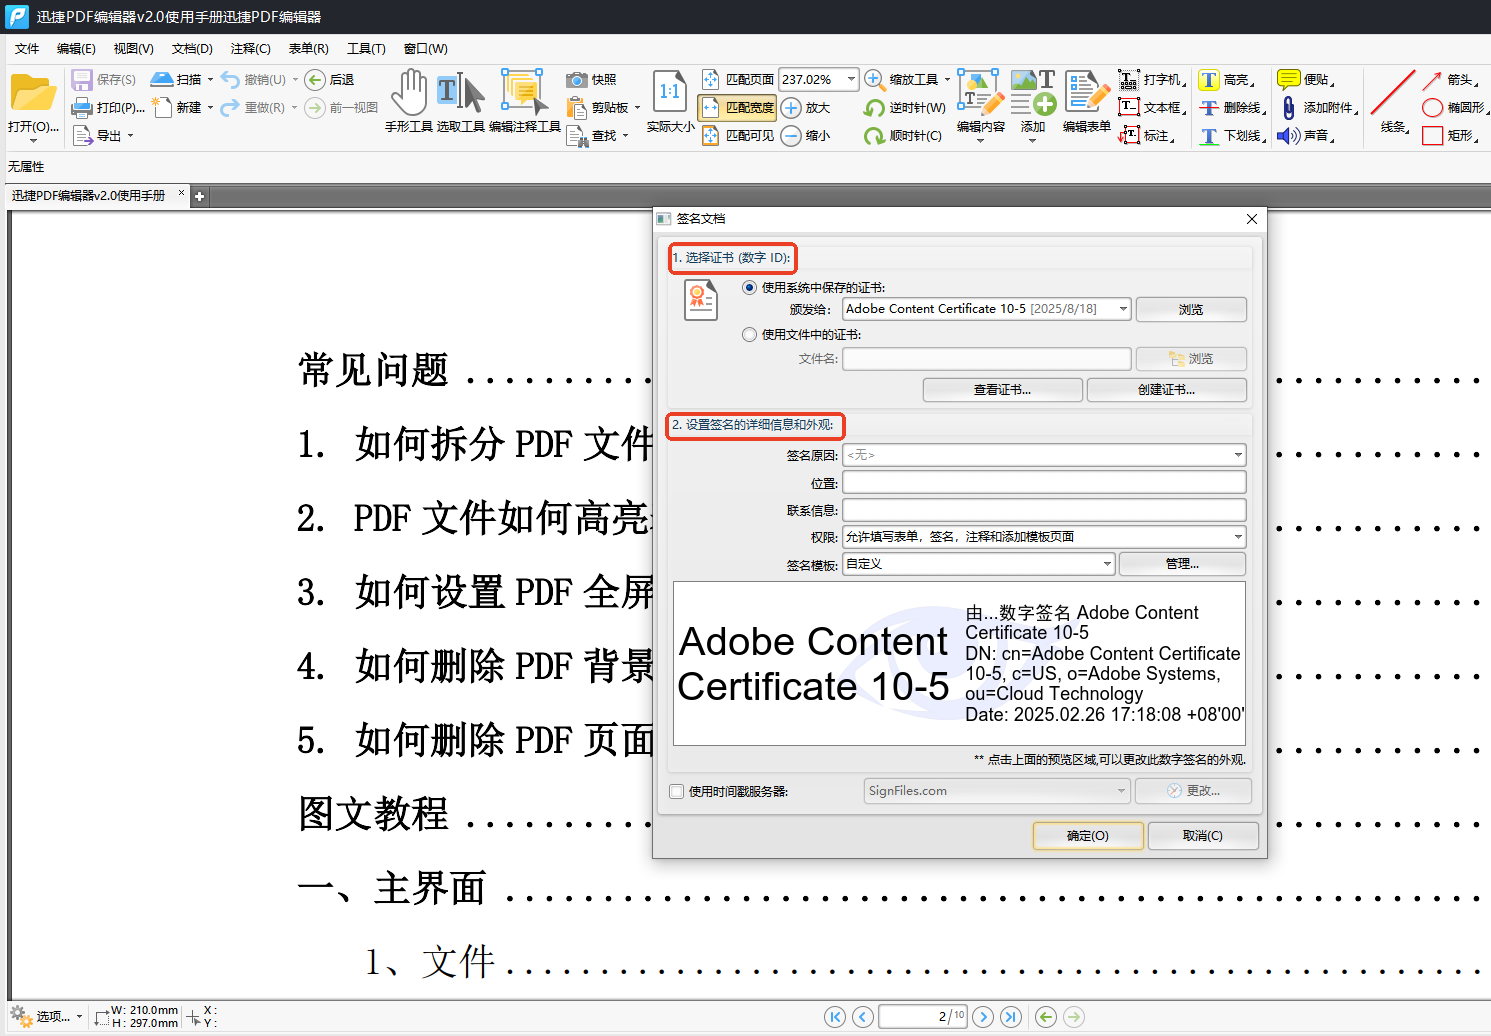Toggle the Fit Width view
Image resolution: width=1491 pixels, height=1036 pixels.
click(738, 107)
